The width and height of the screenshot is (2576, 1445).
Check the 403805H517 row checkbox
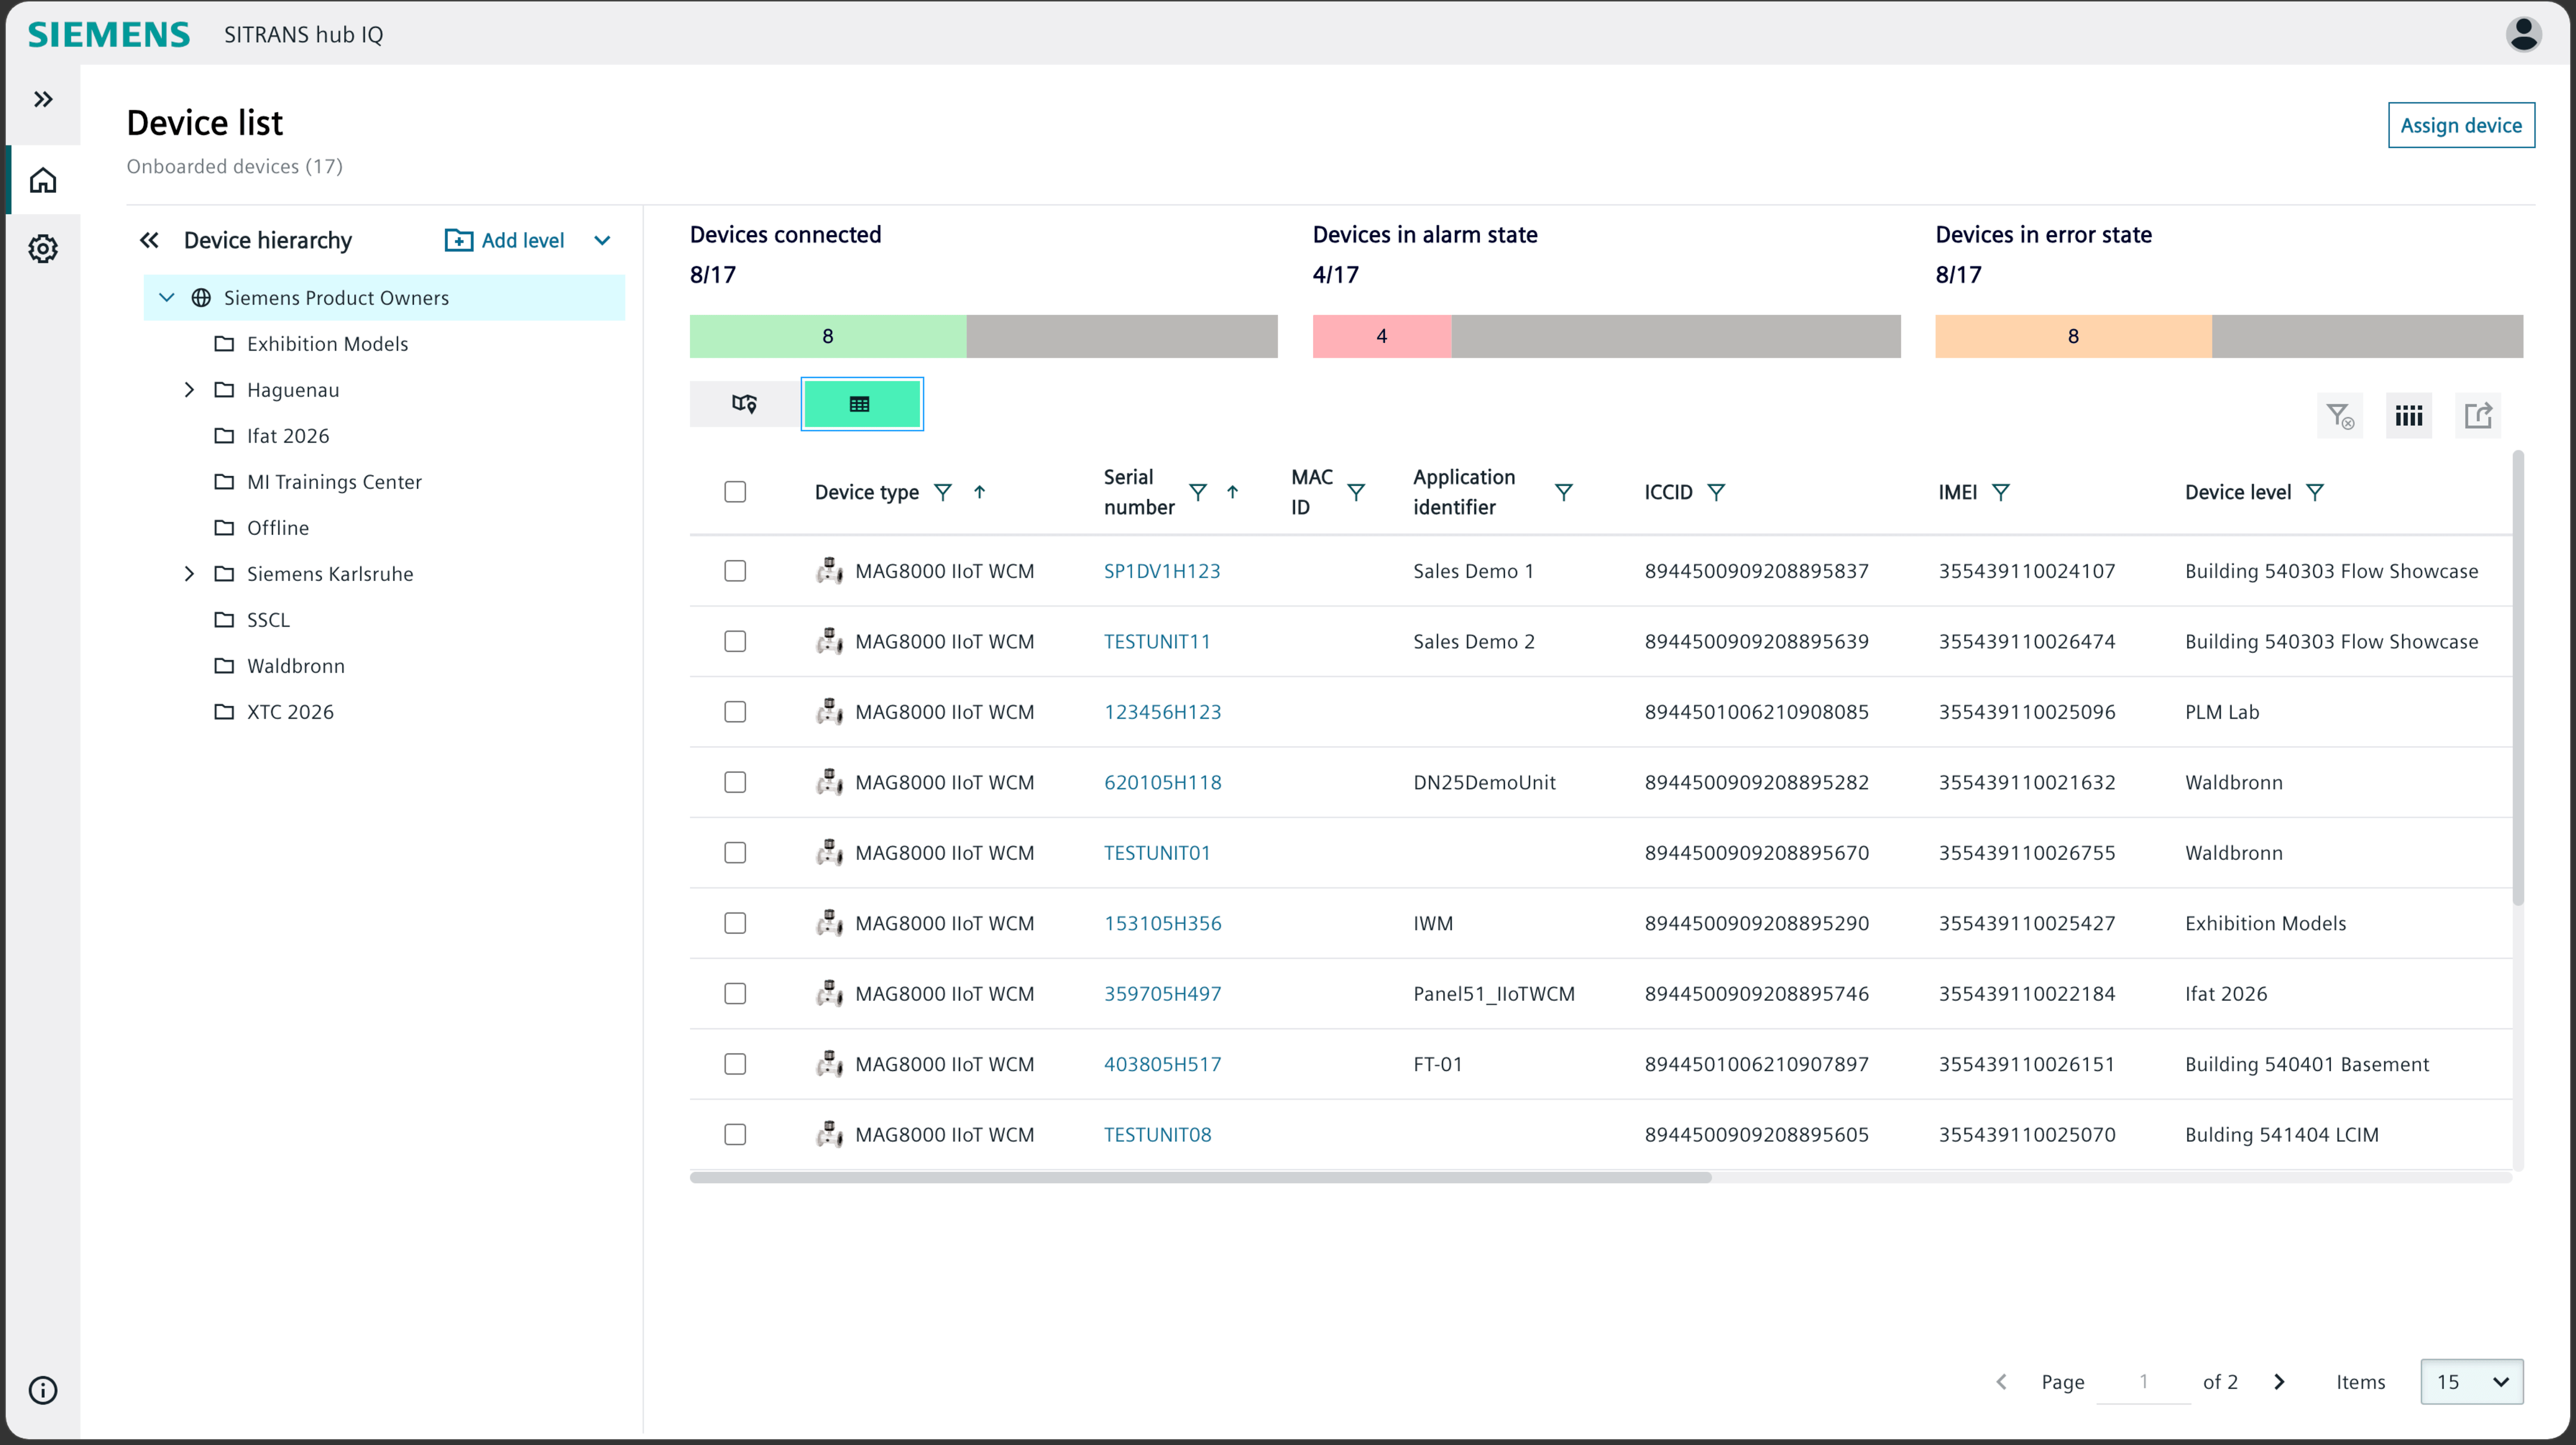pos(735,1064)
